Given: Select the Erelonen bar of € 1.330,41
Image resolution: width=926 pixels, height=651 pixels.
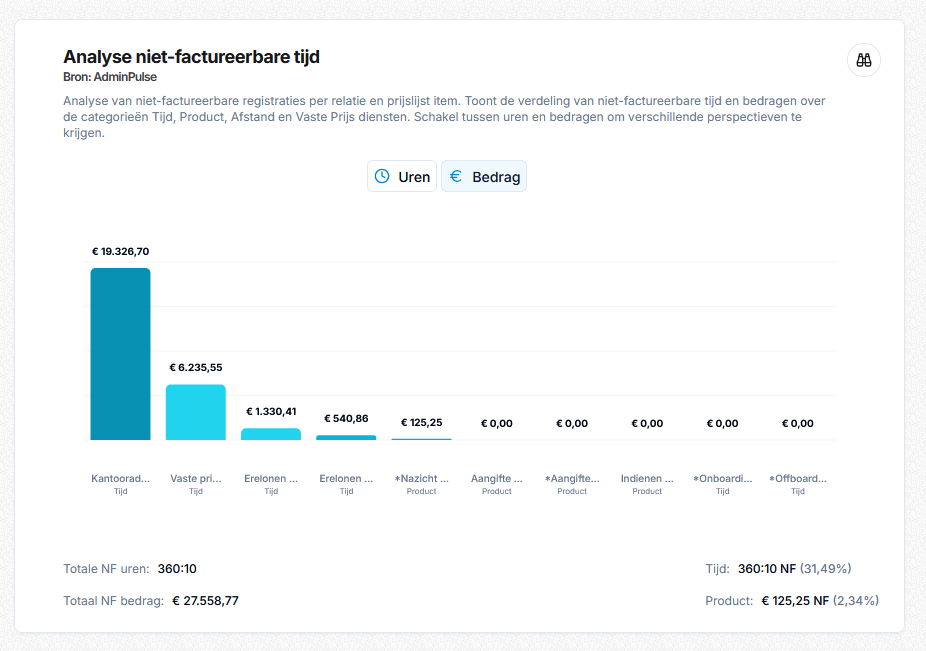Looking at the screenshot, I should (x=271, y=434).
